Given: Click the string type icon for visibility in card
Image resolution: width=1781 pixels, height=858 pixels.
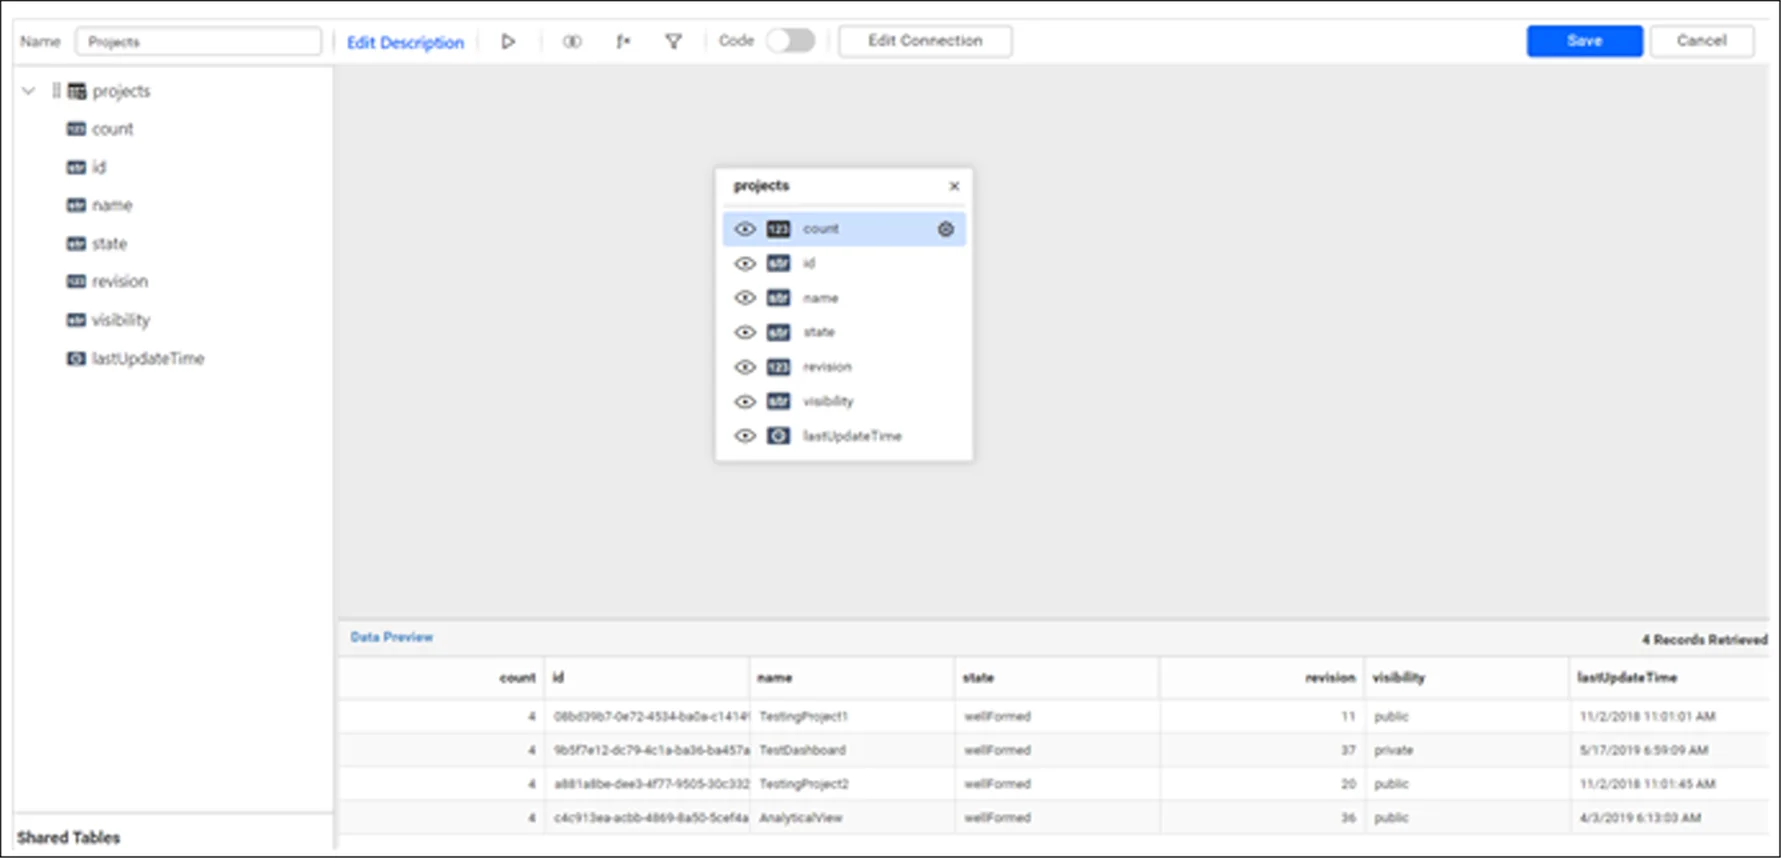Looking at the screenshot, I should tap(778, 401).
